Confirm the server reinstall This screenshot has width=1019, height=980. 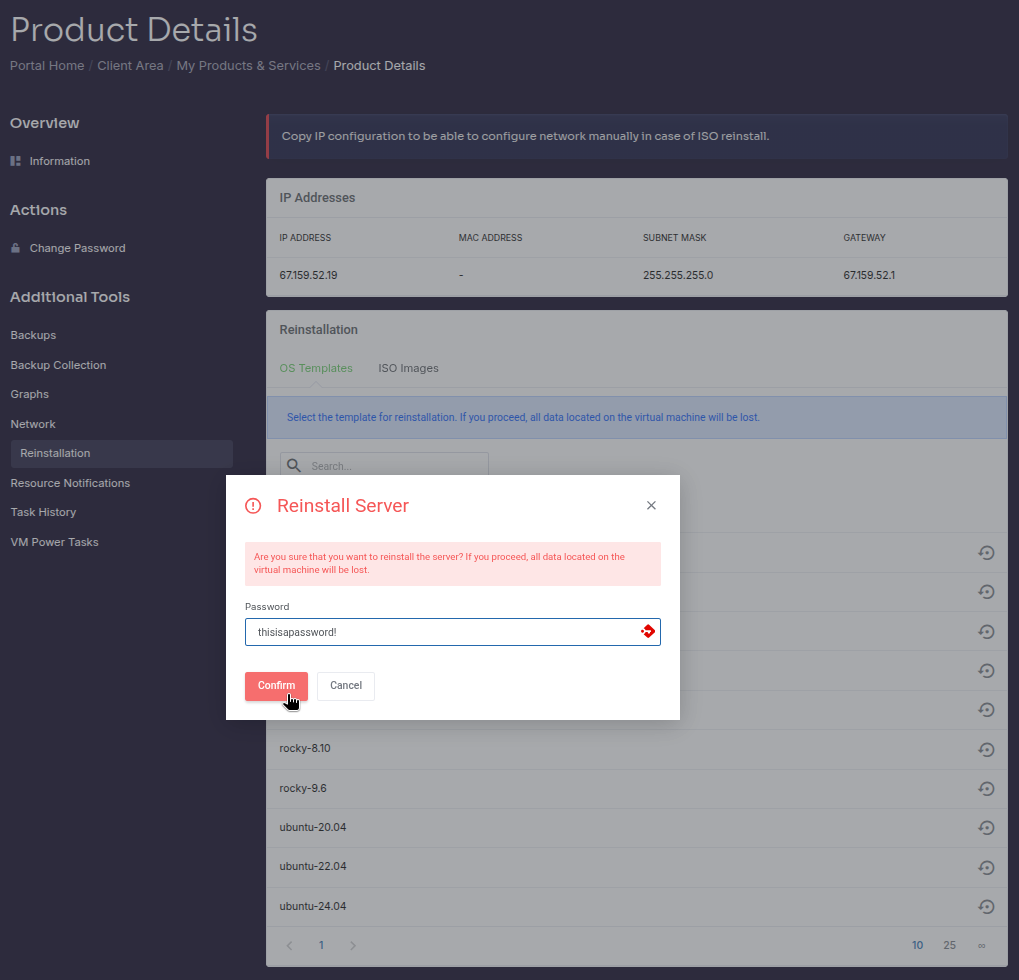(x=276, y=686)
